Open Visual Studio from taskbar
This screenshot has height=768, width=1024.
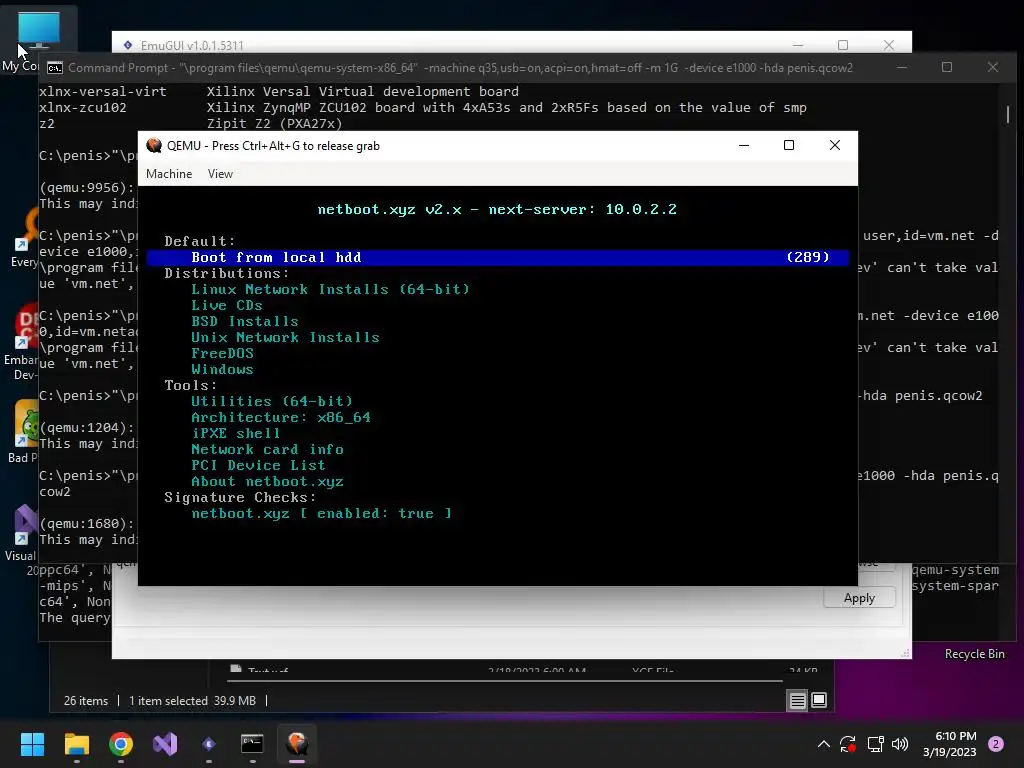click(165, 744)
